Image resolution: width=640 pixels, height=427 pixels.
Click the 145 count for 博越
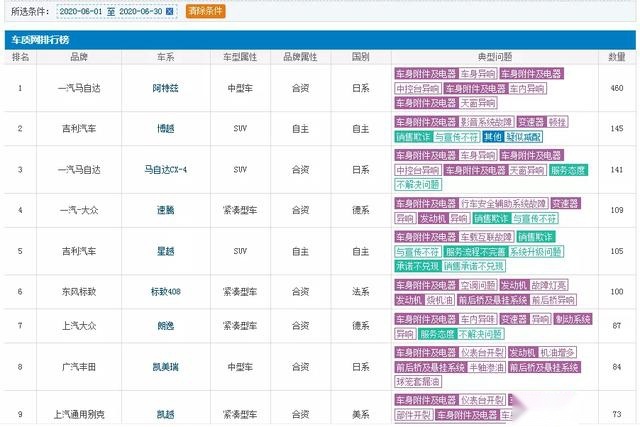pyautogui.click(x=617, y=129)
